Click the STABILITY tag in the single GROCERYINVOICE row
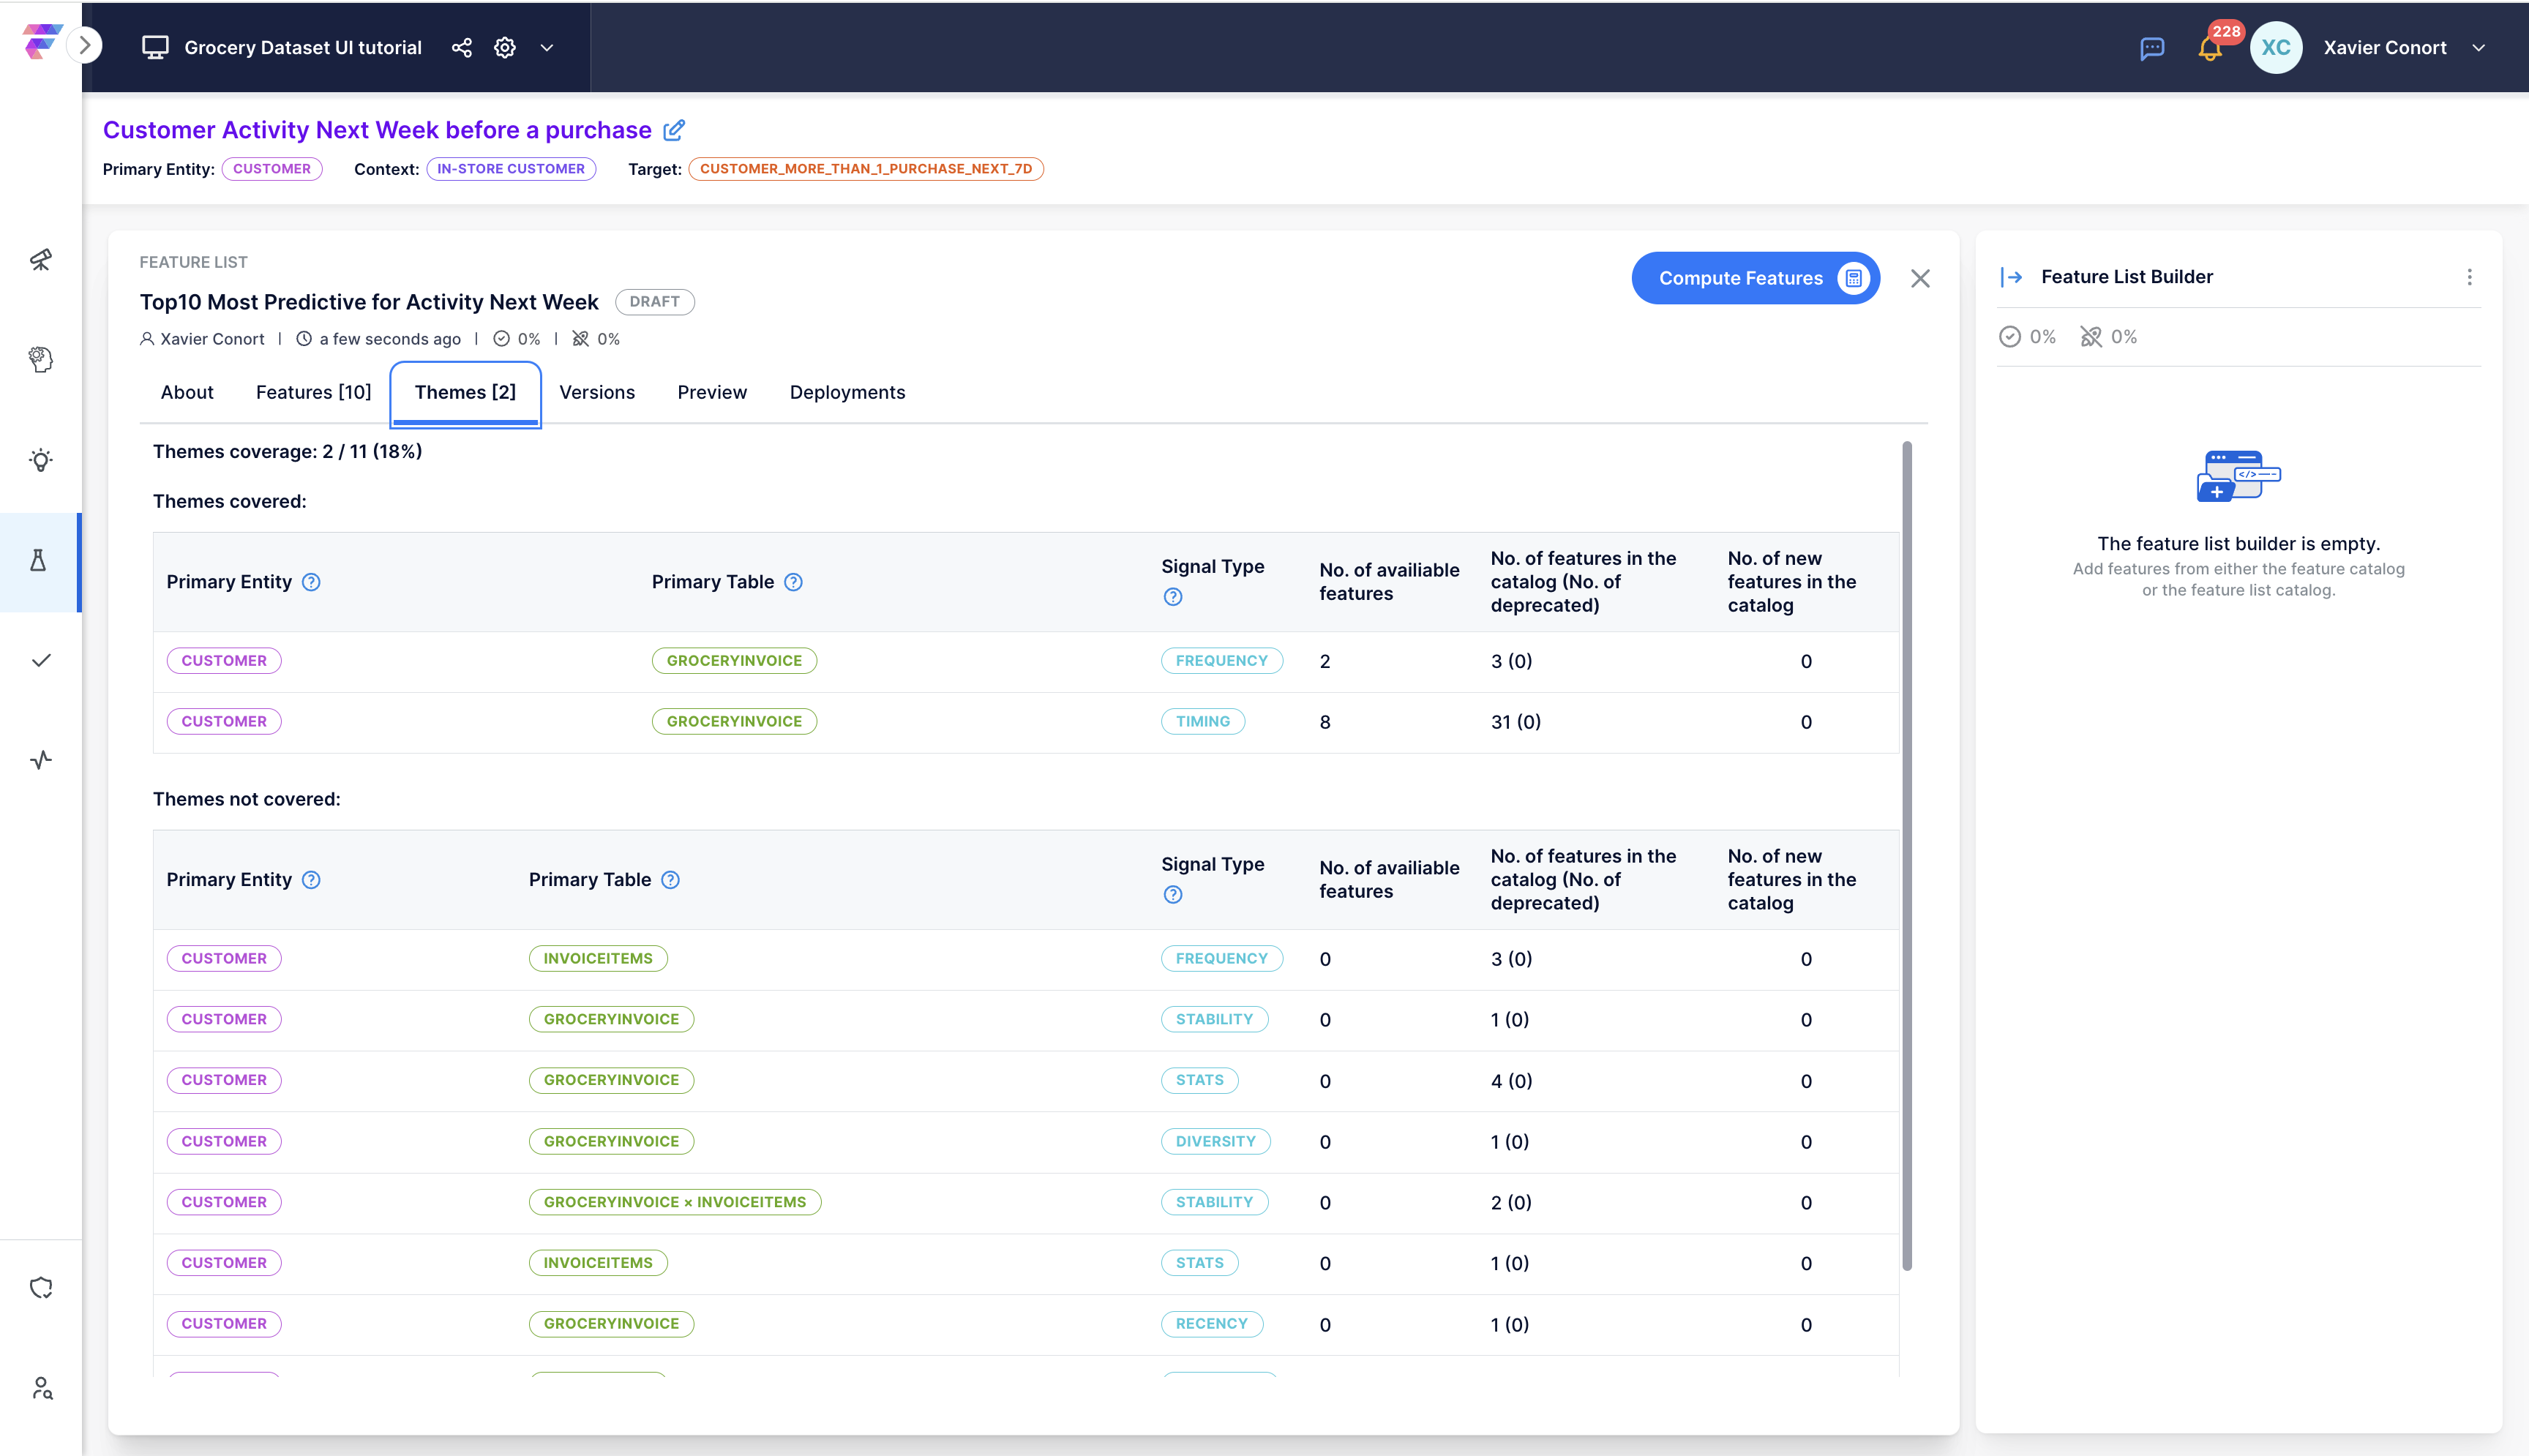The height and width of the screenshot is (1456, 2529). [1214, 1019]
